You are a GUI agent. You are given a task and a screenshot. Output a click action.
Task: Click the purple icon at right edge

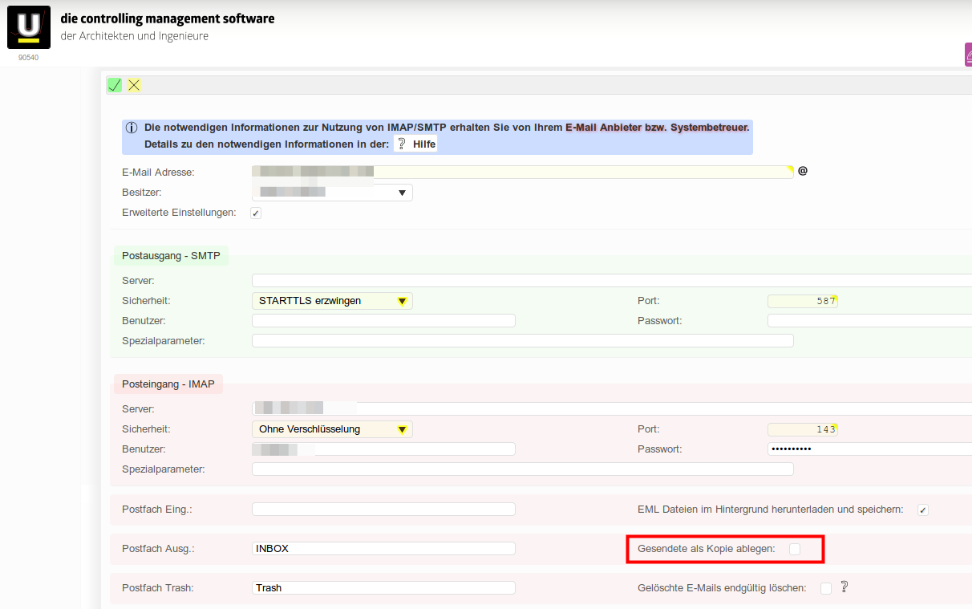(967, 55)
